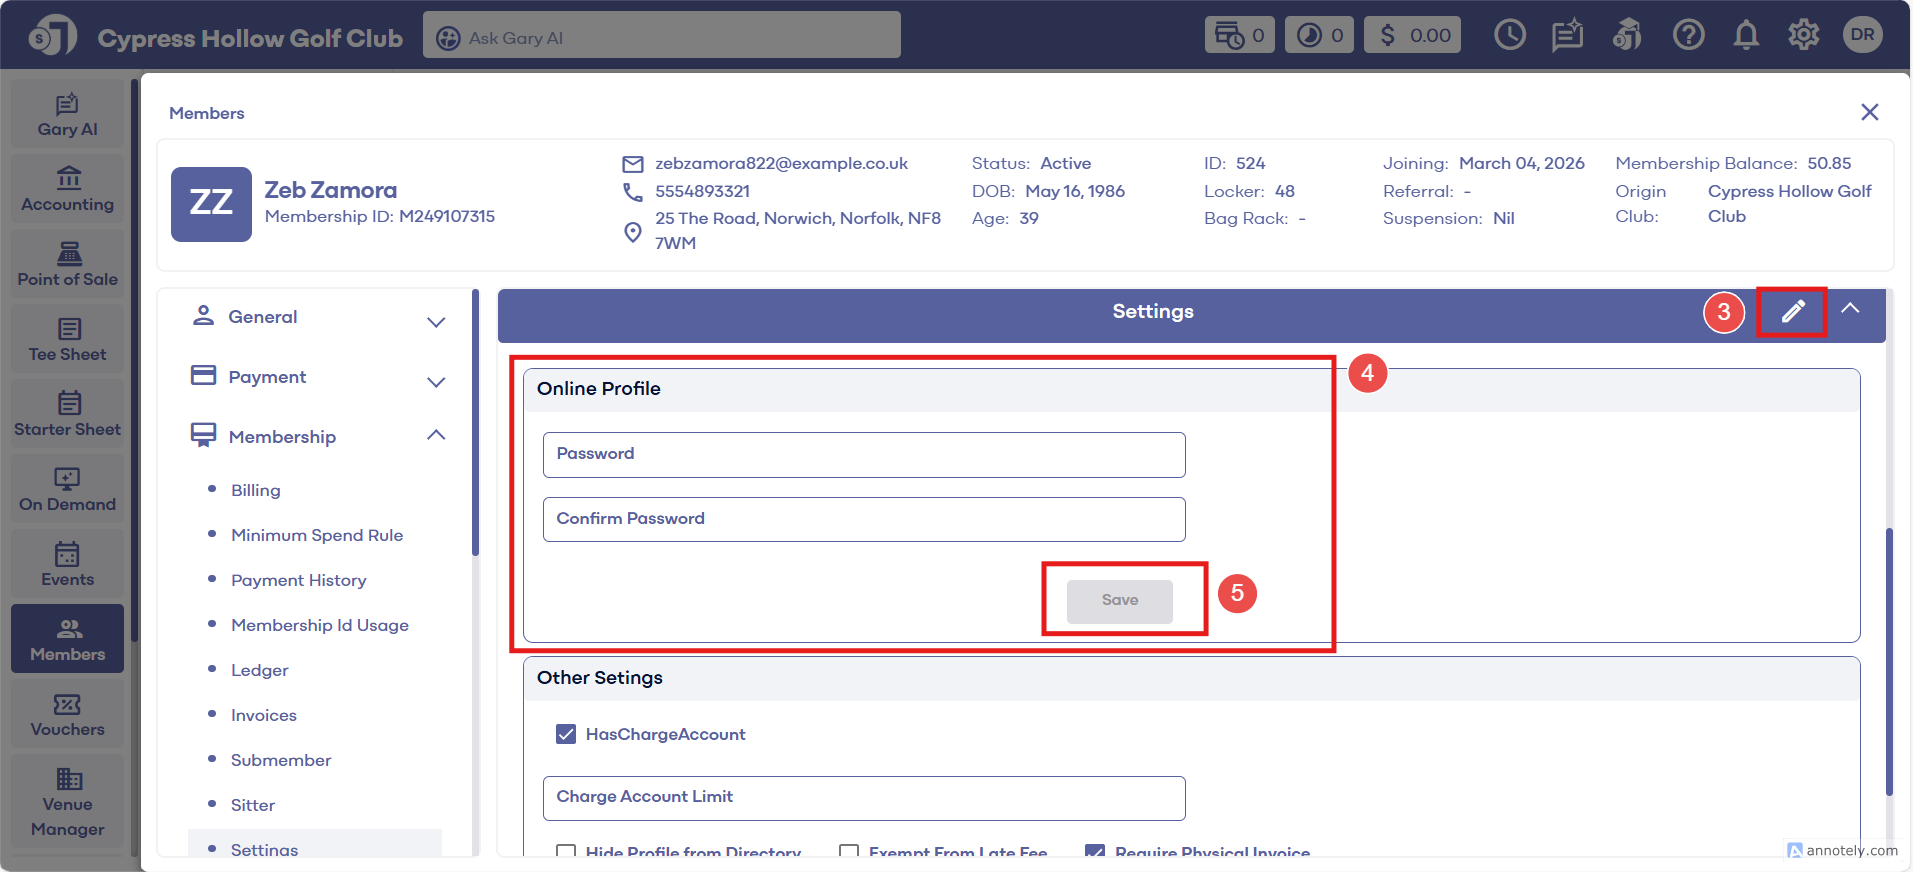Open the notifications bell icon
This screenshot has width=1913, height=872.
coord(1746,36)
